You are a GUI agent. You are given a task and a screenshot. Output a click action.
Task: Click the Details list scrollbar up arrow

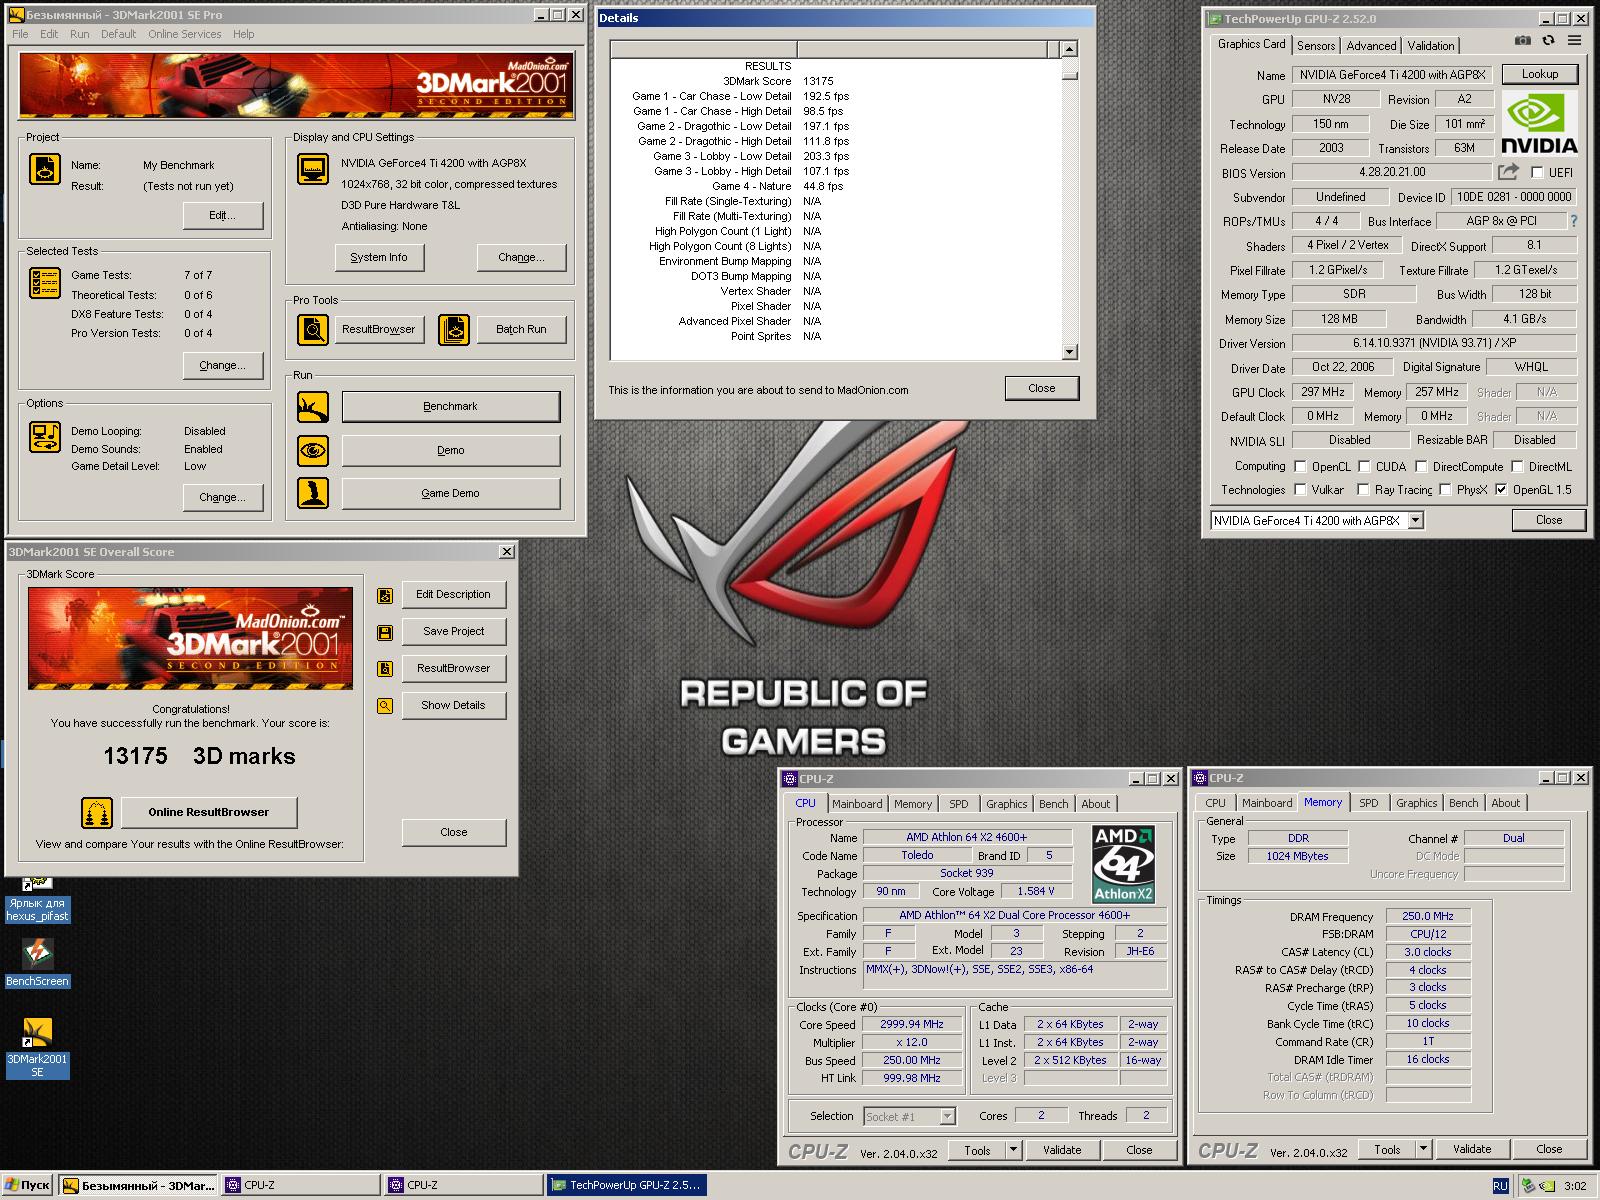click(x=1070, y=49)
